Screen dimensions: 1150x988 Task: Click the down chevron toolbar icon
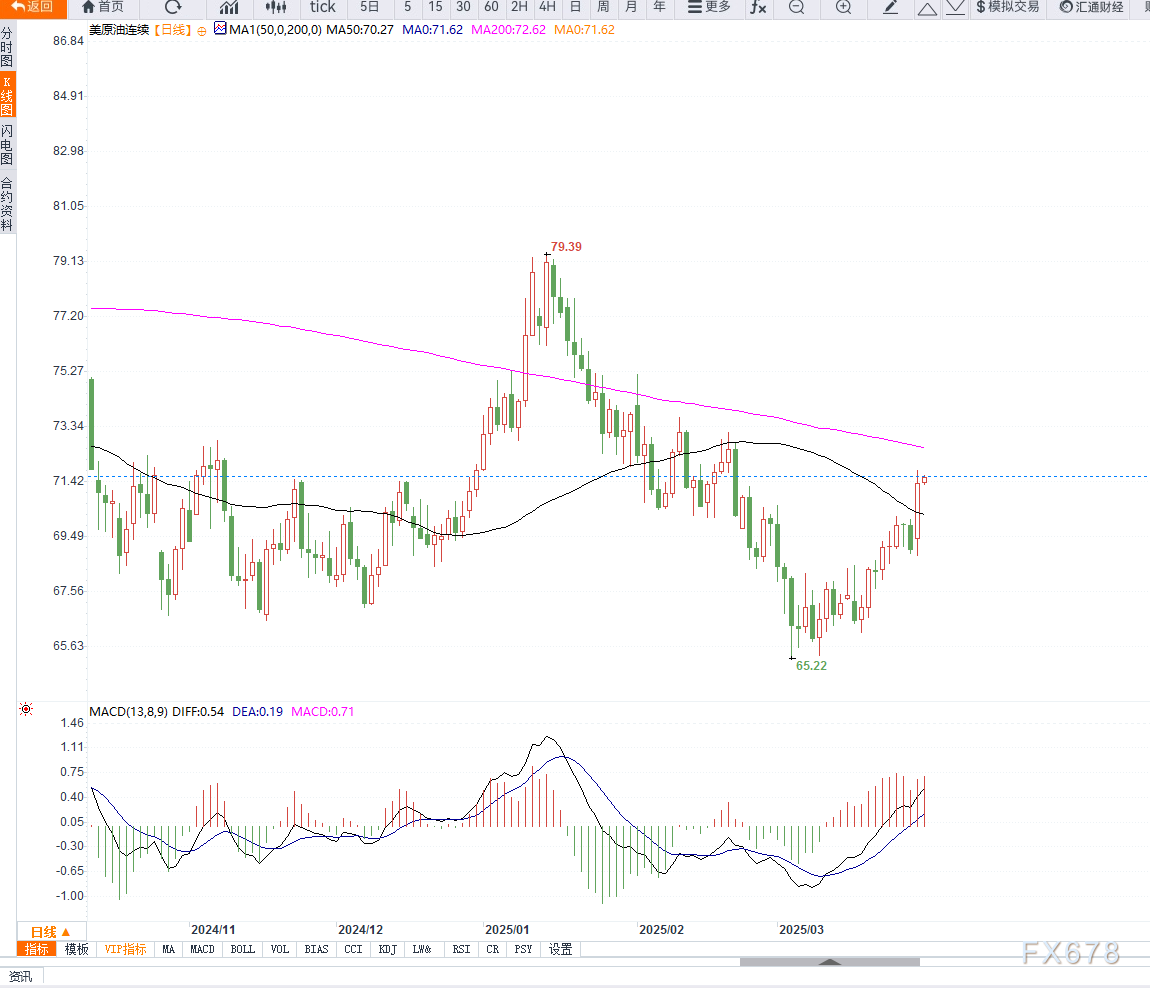pyautogui.click(x=955, y=8)
